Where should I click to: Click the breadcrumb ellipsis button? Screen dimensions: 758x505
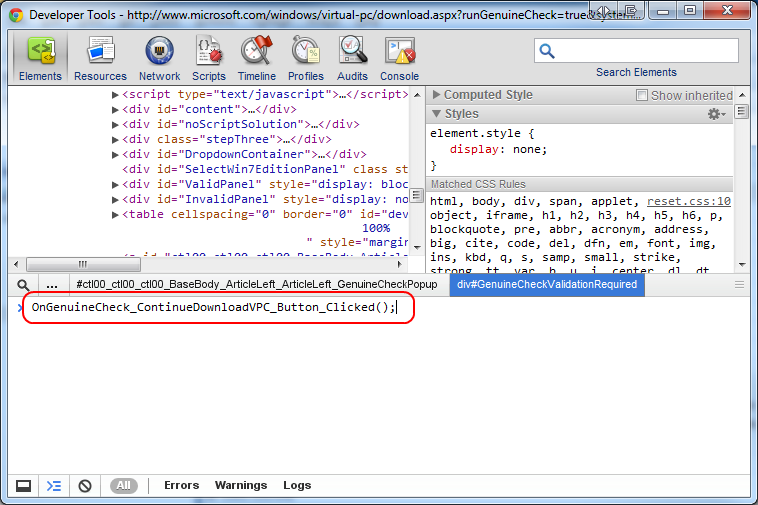pyautogui.click(x=52, y=285)
